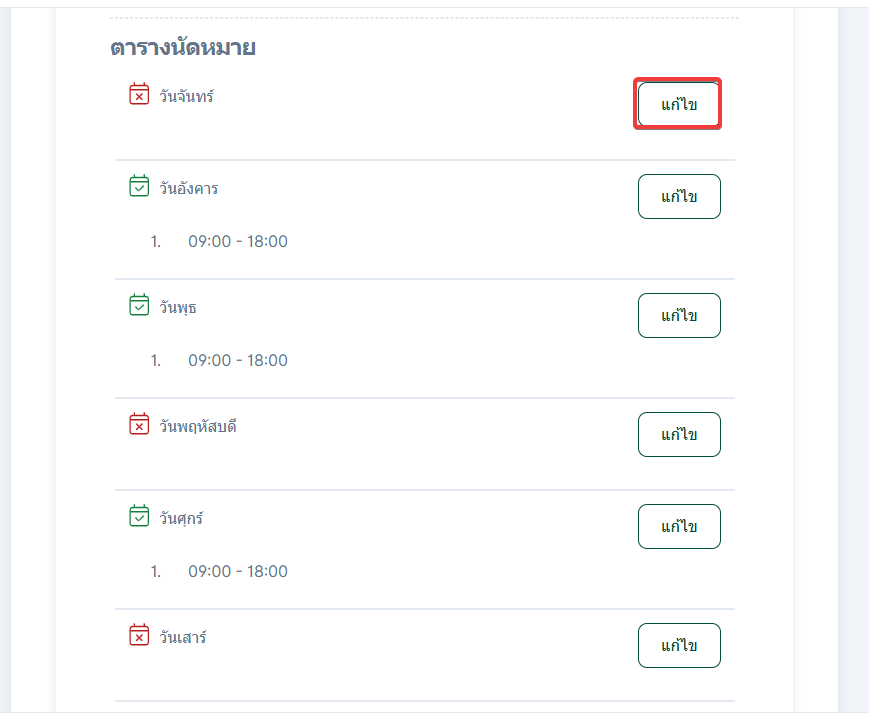Click the green calendar icon beside วันอังคาร

[x=139, y=187]
